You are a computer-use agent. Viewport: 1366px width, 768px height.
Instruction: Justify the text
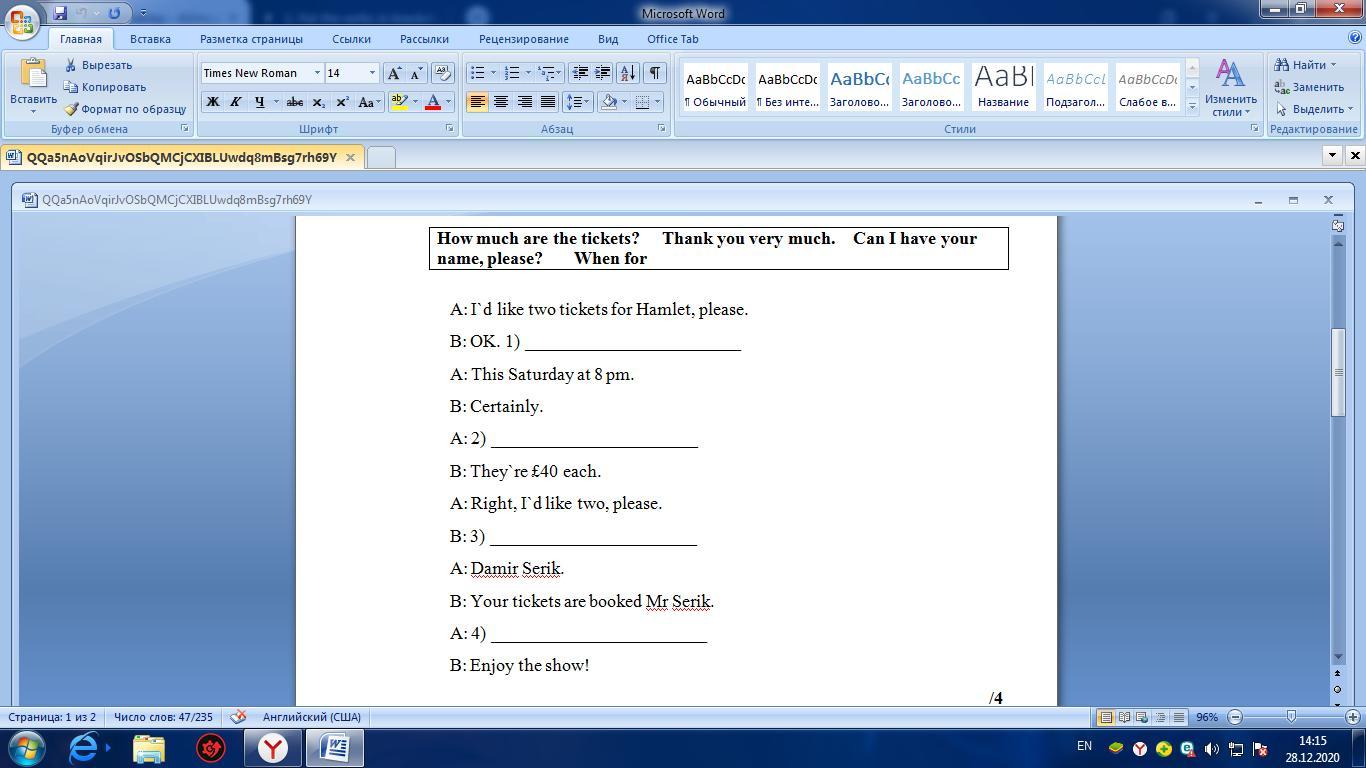pos(548,102)
